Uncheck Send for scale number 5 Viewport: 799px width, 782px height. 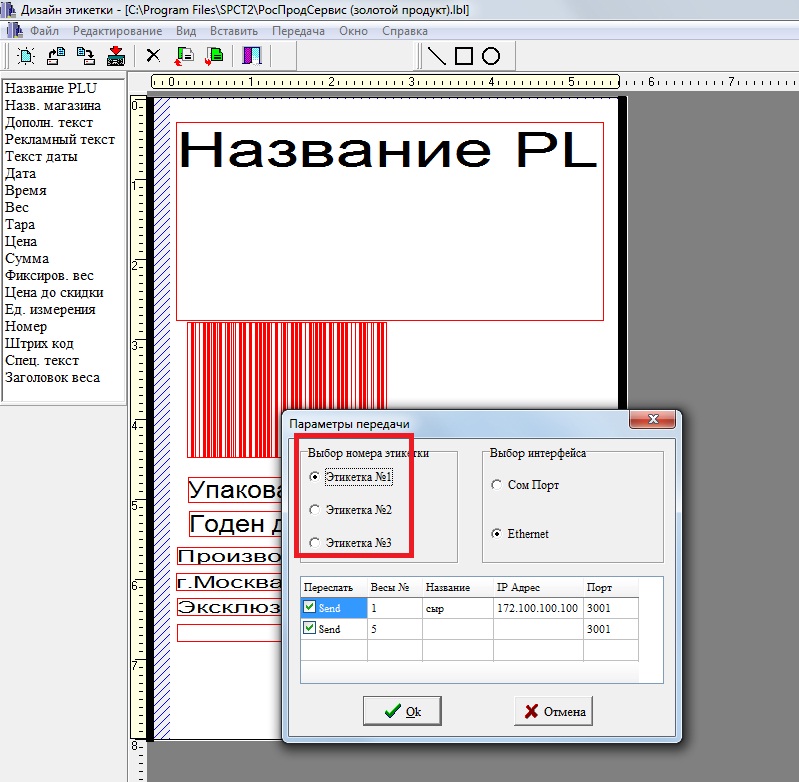pos(310,629)
